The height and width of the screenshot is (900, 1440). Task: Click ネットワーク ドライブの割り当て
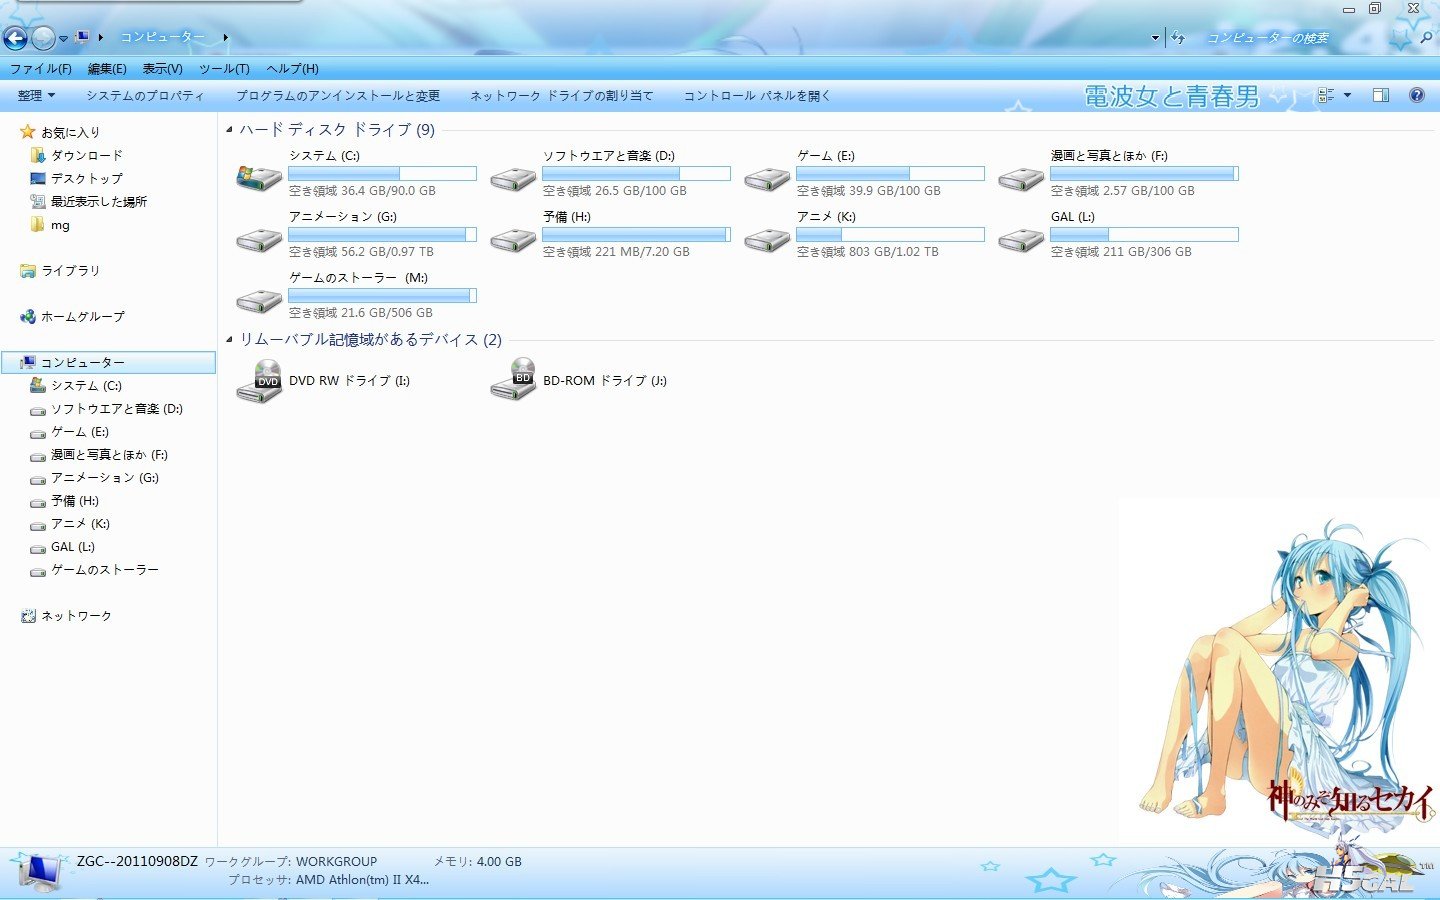coord(561,96)
